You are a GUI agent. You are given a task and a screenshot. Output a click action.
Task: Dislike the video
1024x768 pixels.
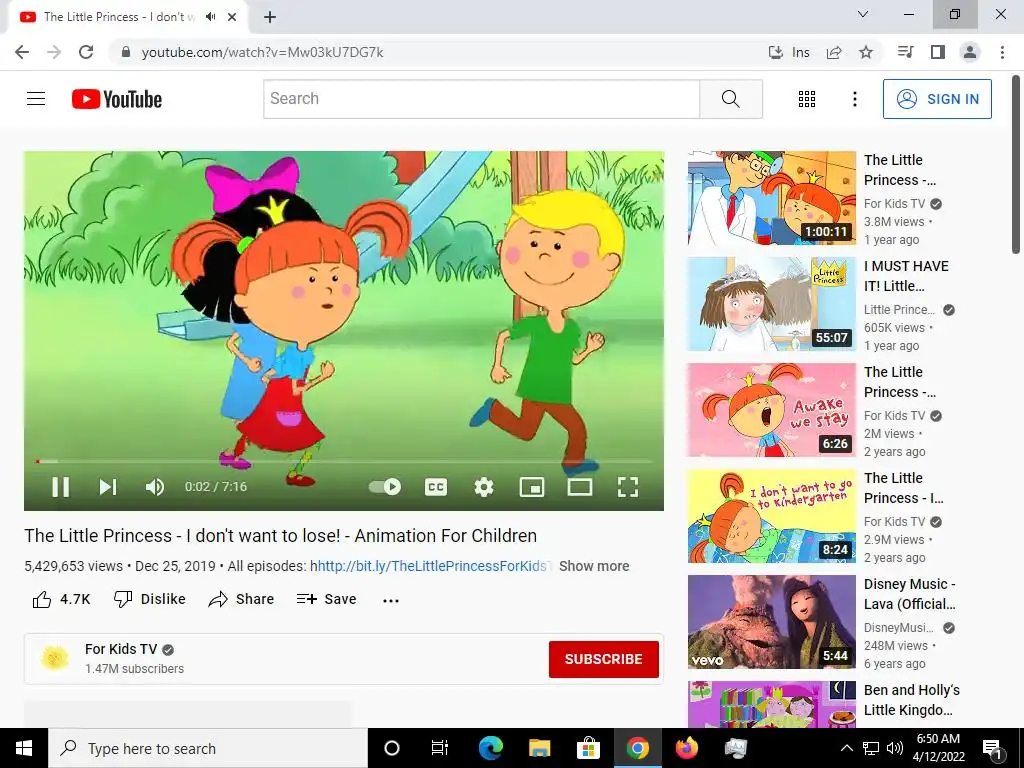coord(150,599)
